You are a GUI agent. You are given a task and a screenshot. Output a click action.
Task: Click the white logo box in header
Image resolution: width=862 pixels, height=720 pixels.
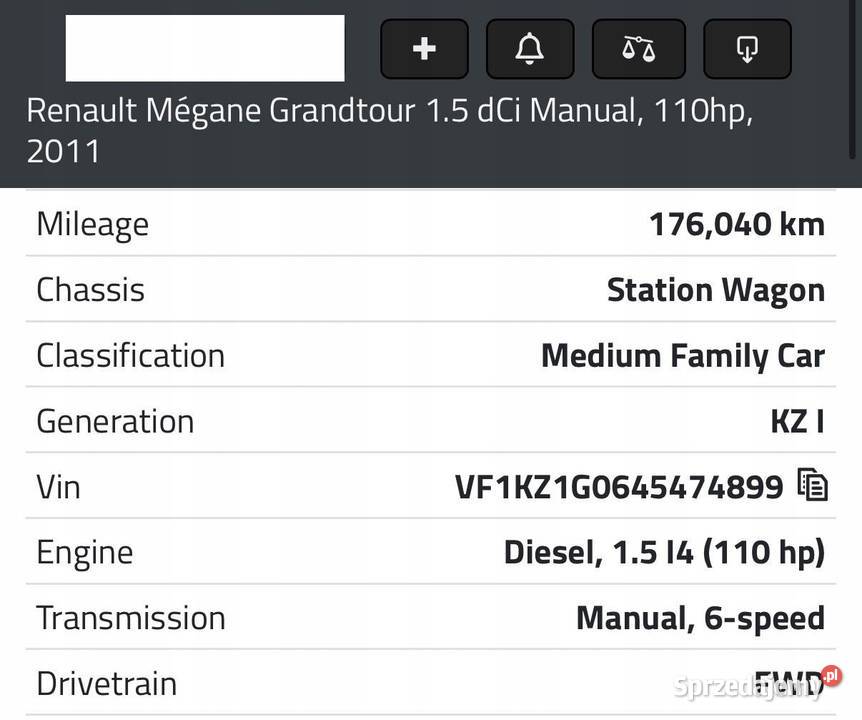coord(205,48)
